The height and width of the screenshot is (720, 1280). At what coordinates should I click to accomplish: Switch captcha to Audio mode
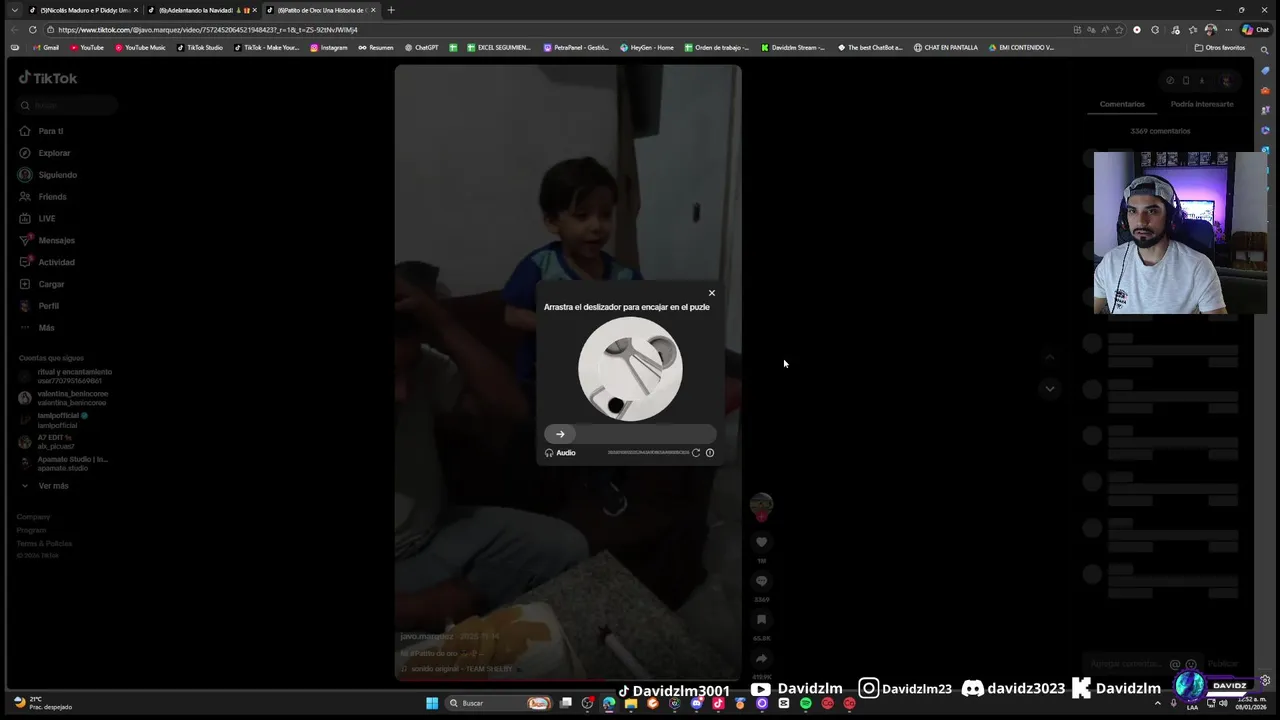(x=560, y=453)
